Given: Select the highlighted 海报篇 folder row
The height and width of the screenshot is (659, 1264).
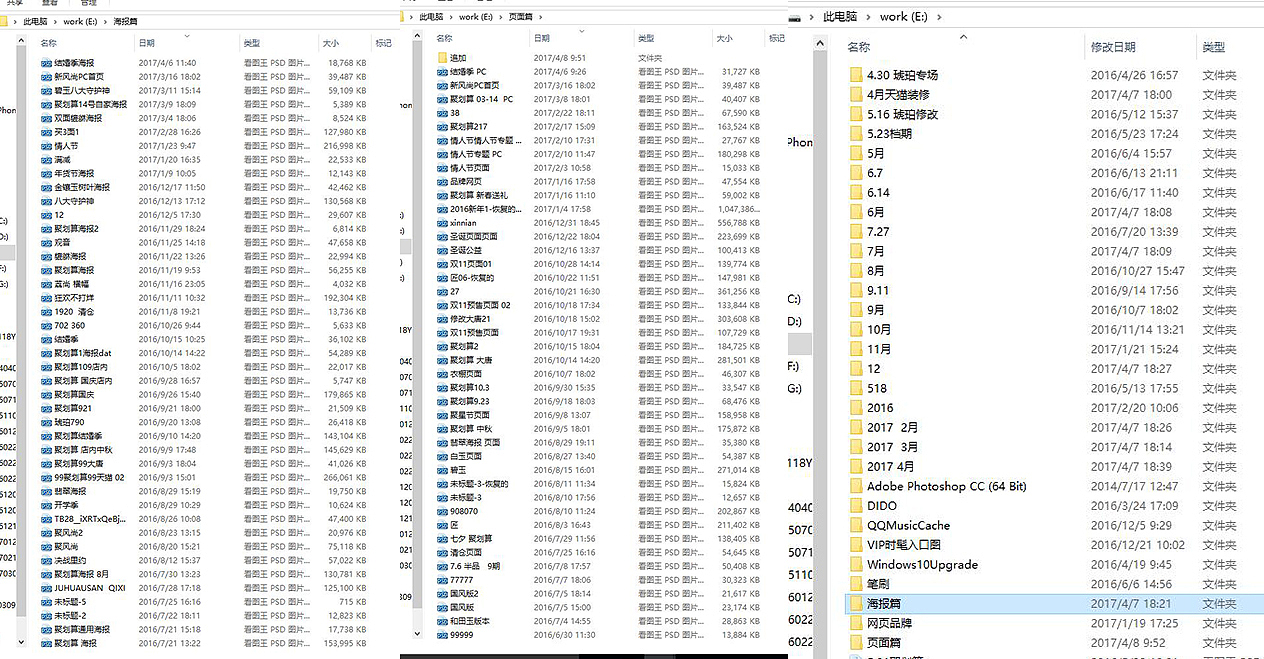Looking at the screenshot, I should (x=1053, y=604).
